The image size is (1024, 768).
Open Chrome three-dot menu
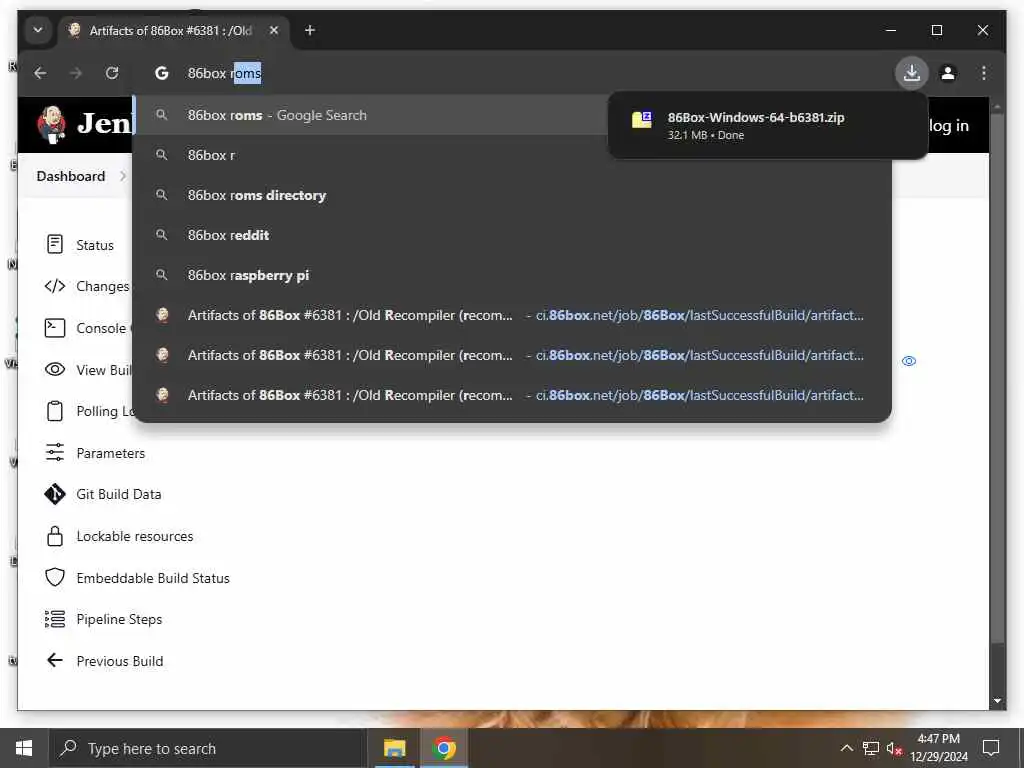pos(984,73)
